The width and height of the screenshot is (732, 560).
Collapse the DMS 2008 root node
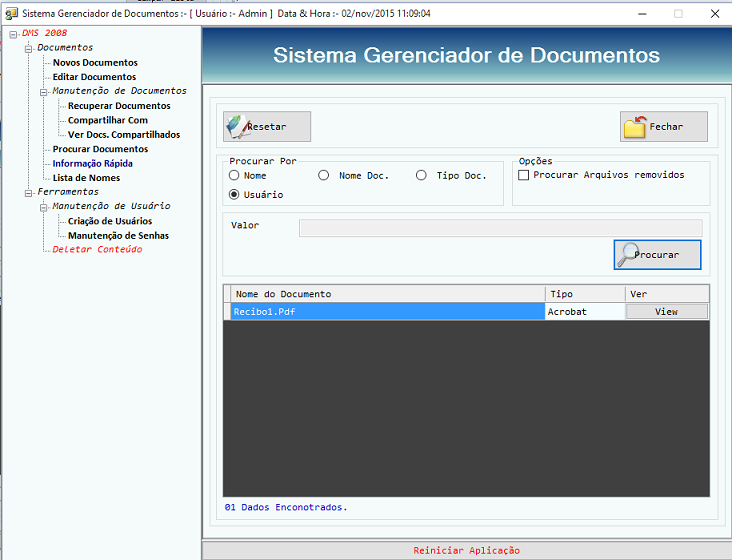13,34
